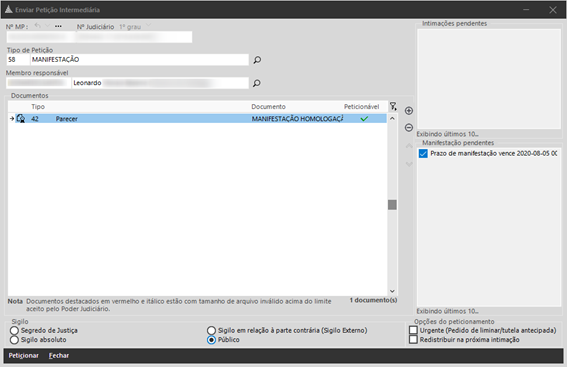Open the ellipsis options beside Nº MP
567x367 pixels.
[58, 26]
